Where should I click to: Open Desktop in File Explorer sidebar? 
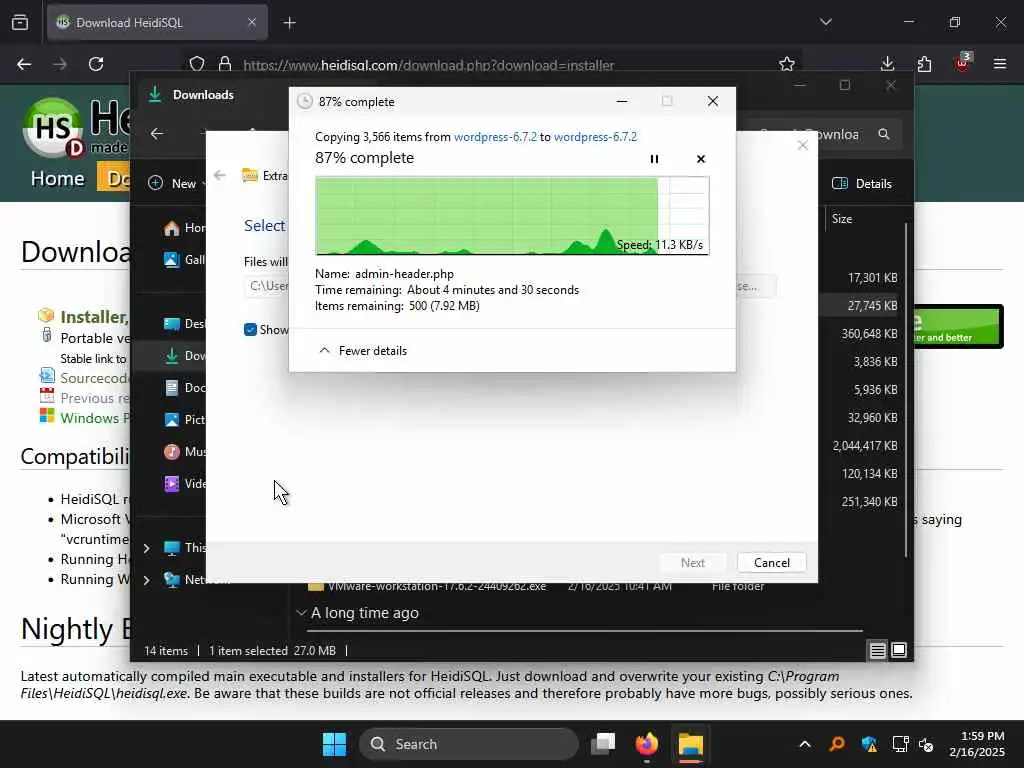(x=184, y=323)
